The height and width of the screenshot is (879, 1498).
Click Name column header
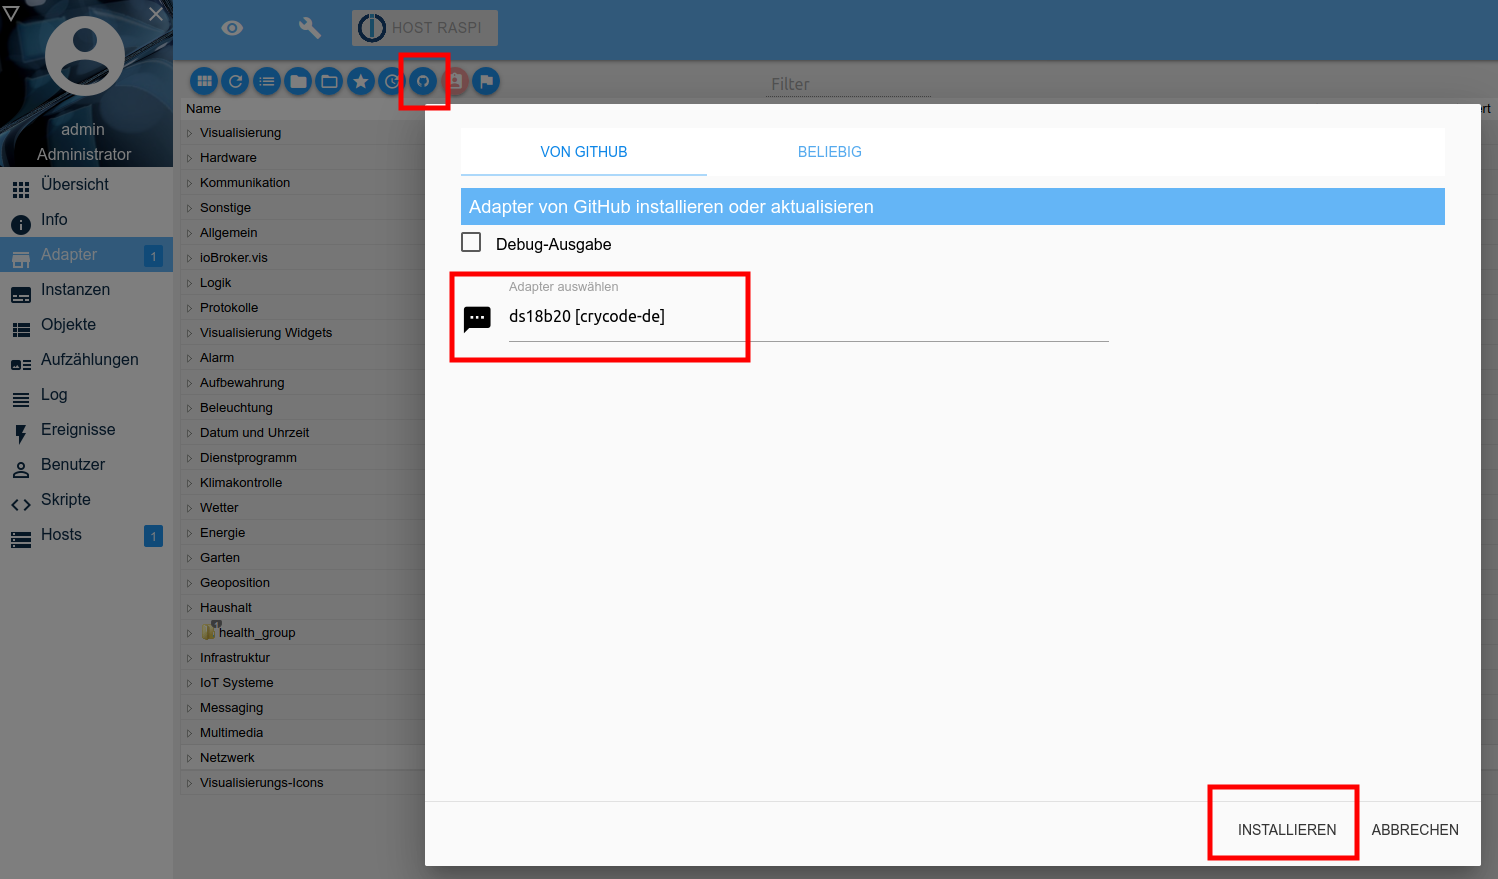point(203,109)
